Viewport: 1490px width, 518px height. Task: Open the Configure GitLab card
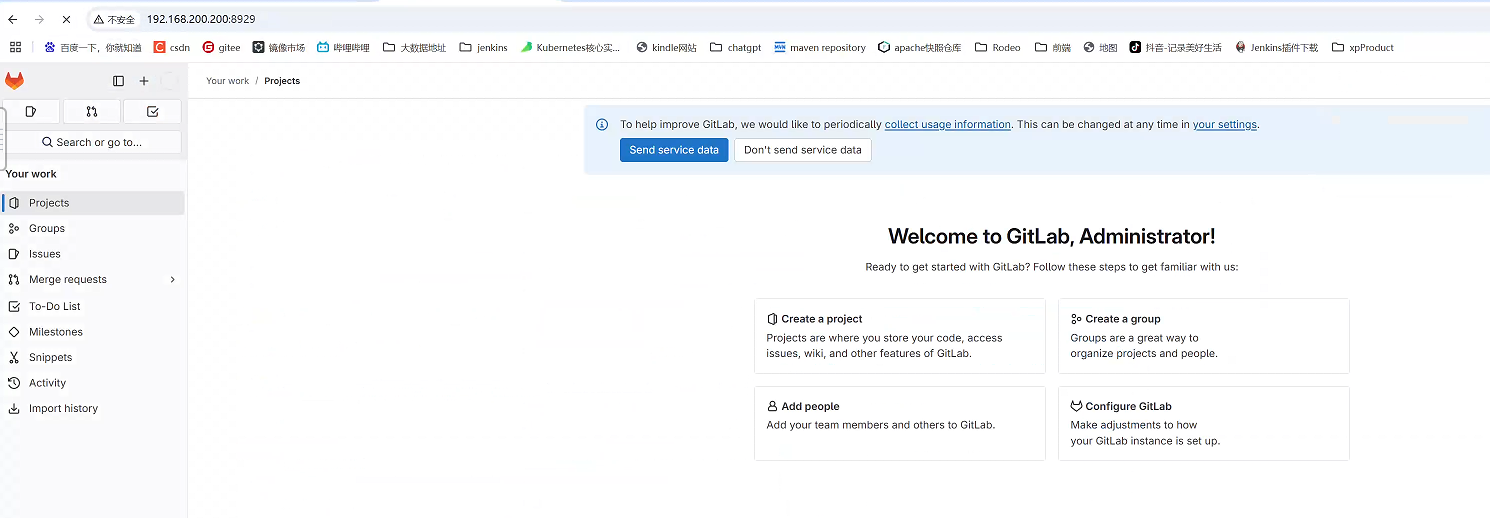pyautogui.click(x=1204, y=424)
